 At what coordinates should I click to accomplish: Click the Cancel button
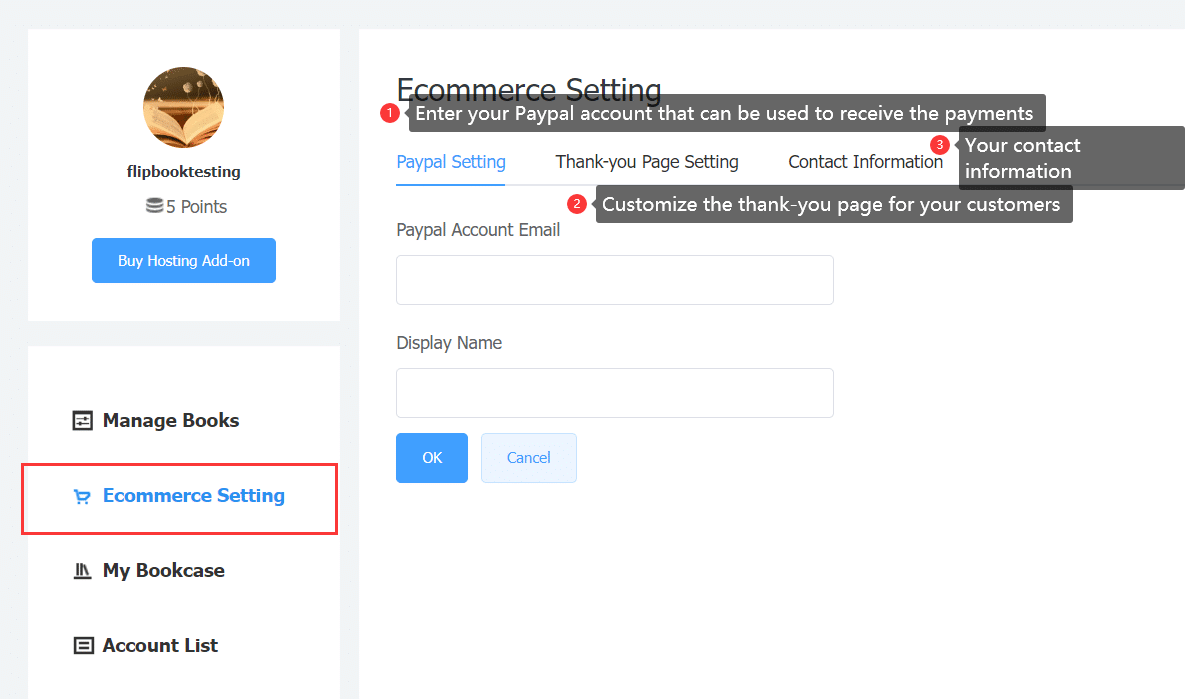click(x=529, y=458)
